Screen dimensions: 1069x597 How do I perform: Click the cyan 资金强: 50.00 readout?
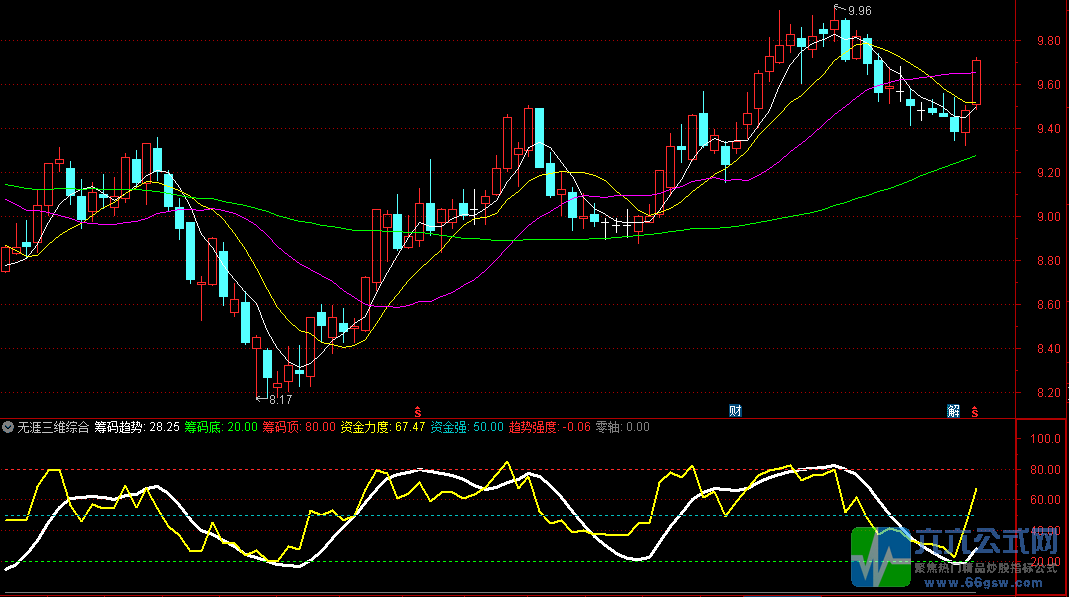click(467, 427)
